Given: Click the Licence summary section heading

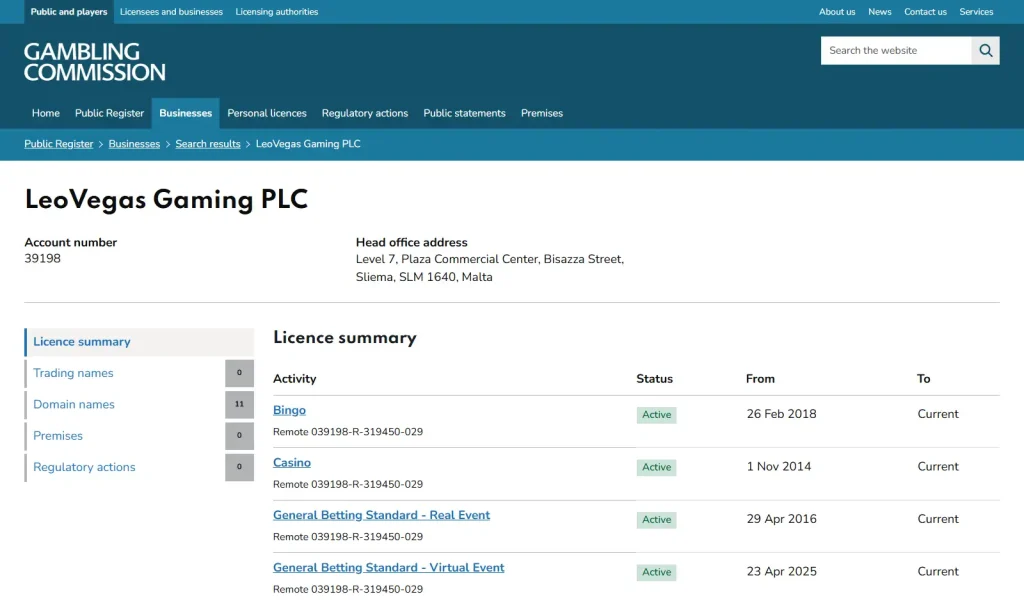Looking at the screenshot, I should tap(345, 338).
